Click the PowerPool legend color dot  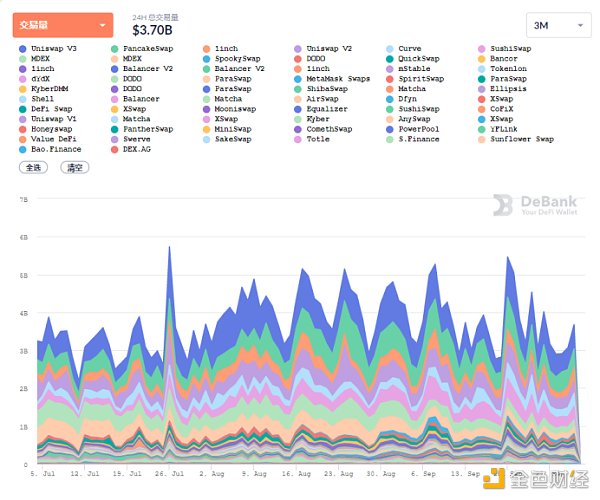390,129
